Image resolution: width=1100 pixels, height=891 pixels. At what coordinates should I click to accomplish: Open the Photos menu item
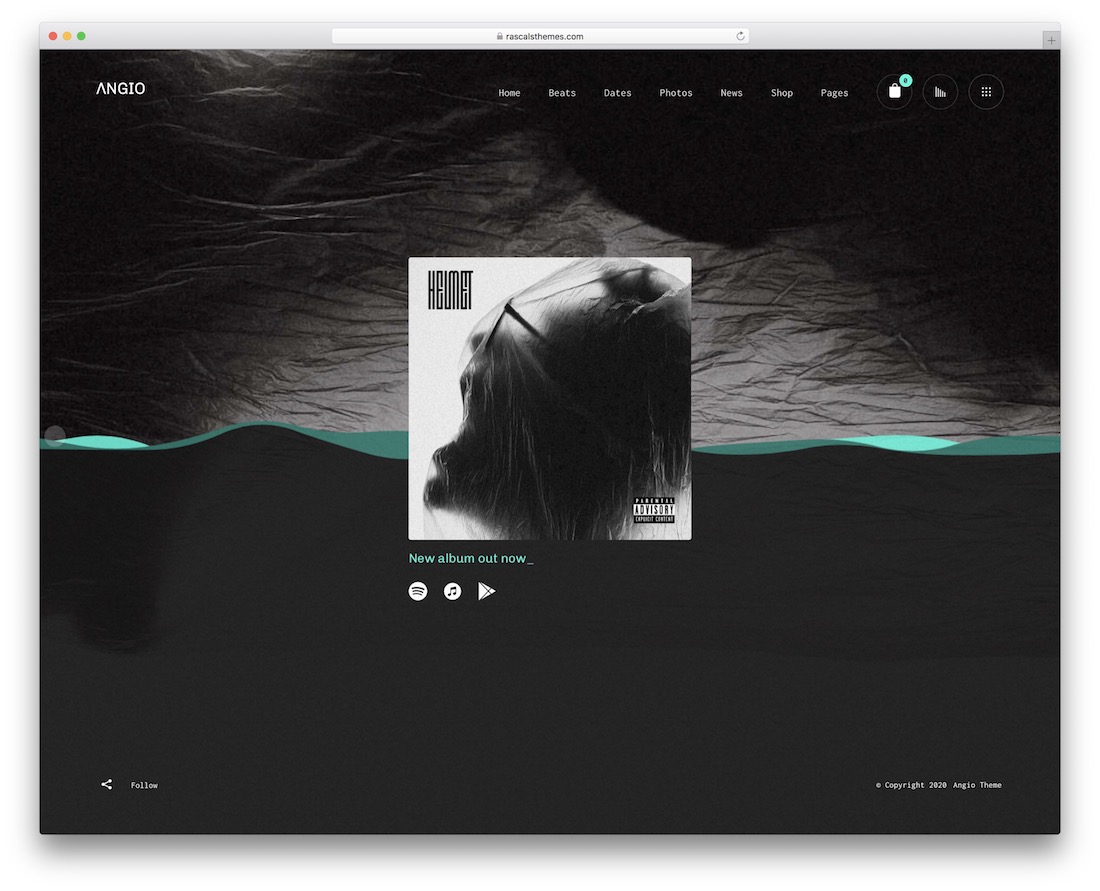coord(676,93)
